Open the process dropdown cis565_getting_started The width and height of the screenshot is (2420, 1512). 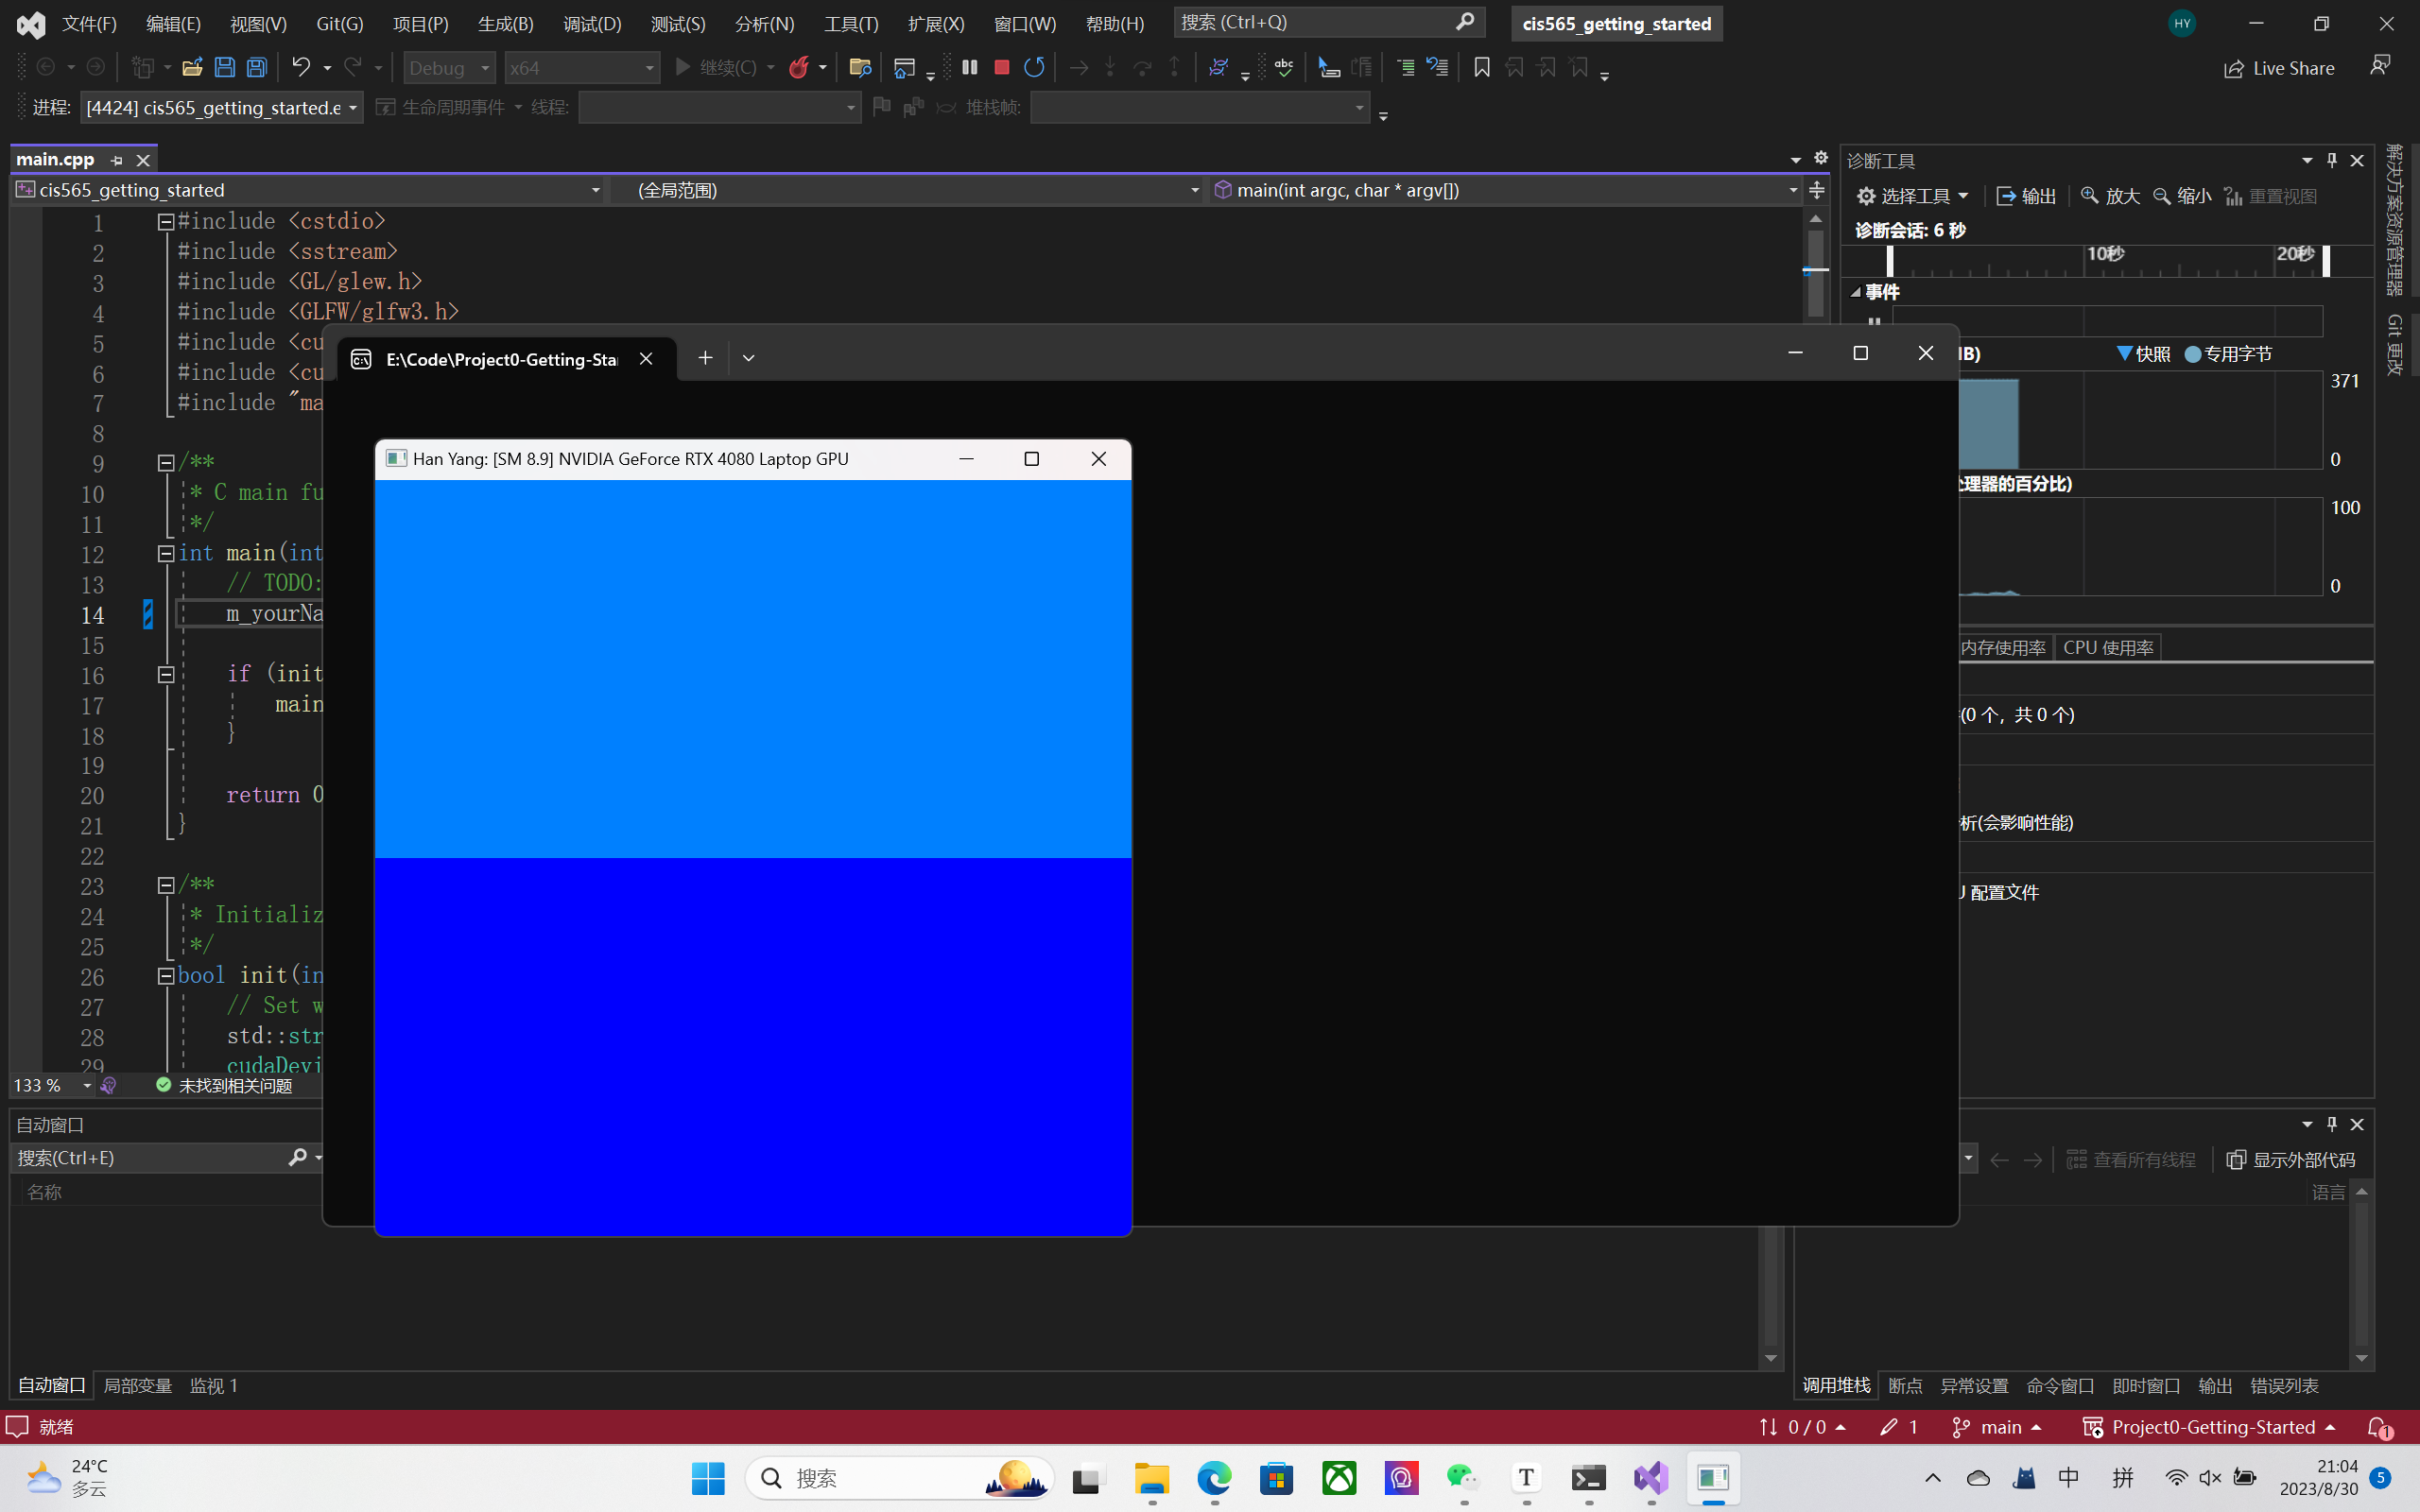tap(222, 107)
